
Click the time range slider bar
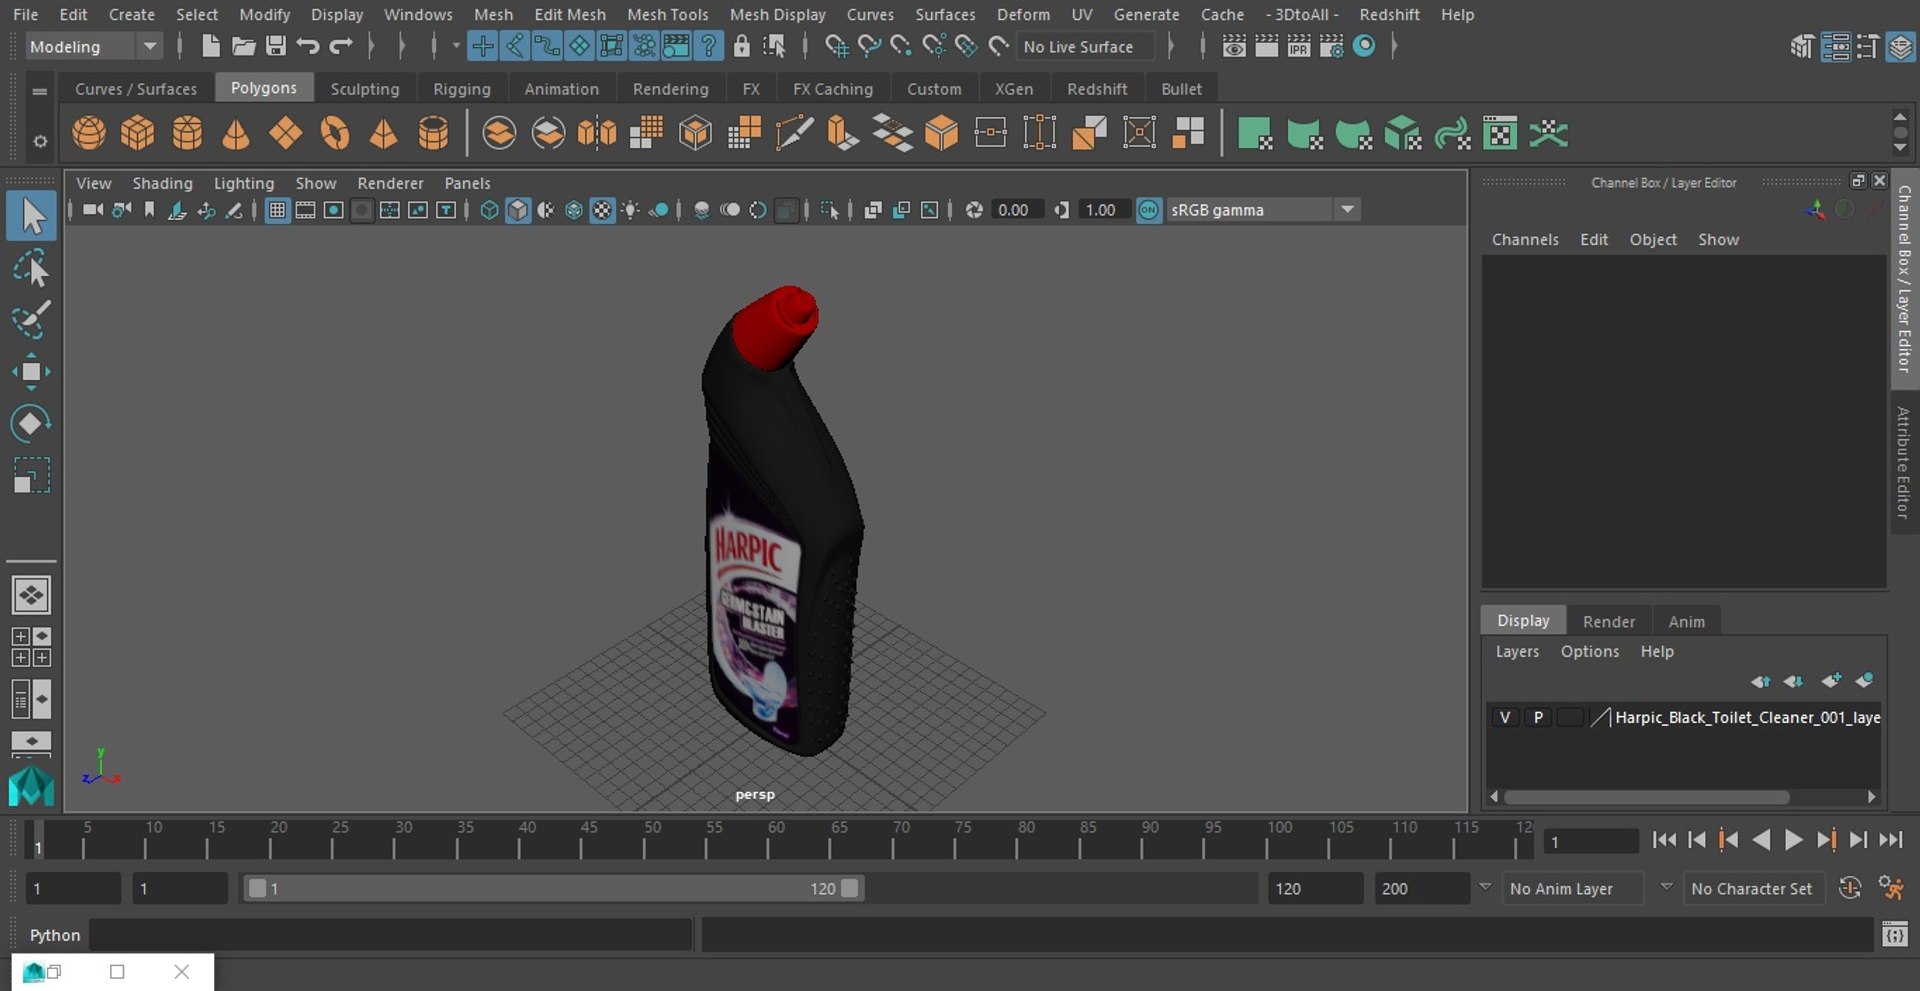pyautogui.click(x=553, y=888)
